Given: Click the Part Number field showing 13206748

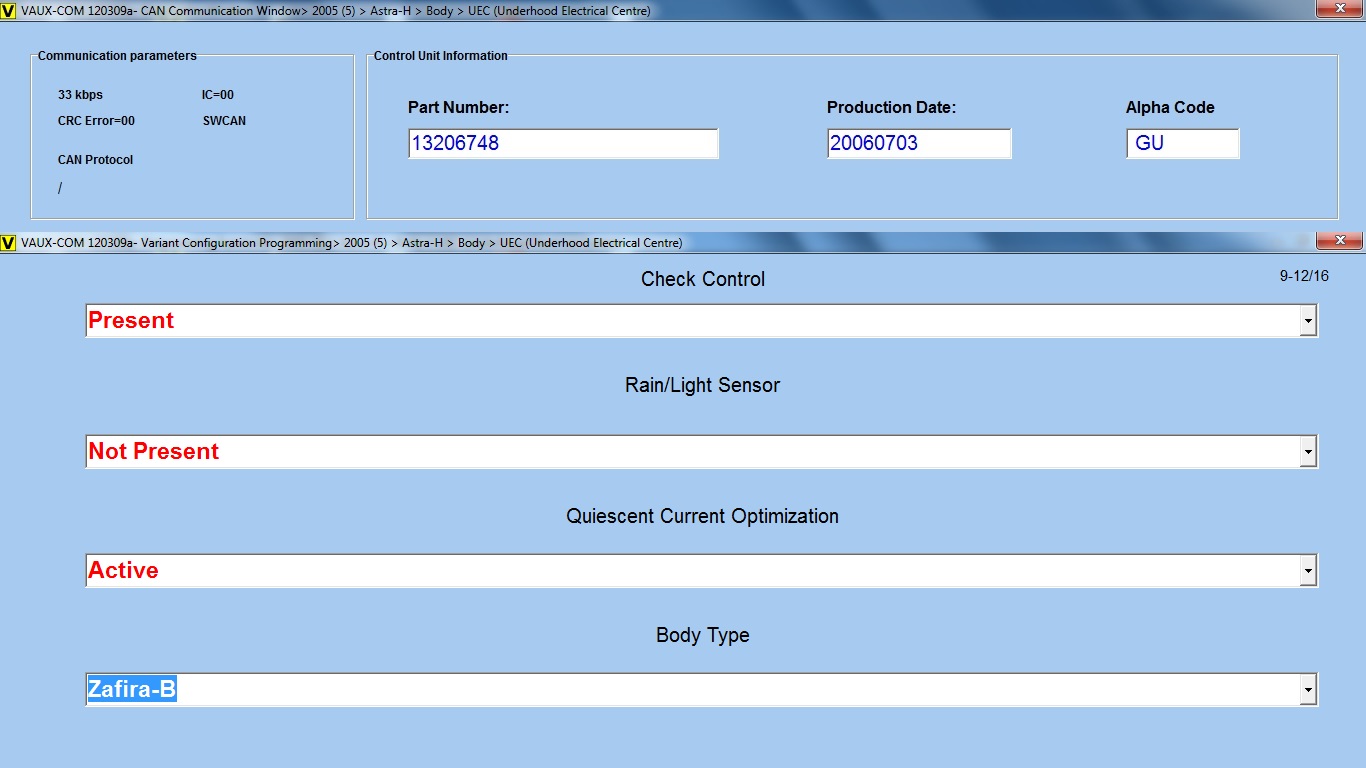Looking at the screenshot, I should pos(562,143).
